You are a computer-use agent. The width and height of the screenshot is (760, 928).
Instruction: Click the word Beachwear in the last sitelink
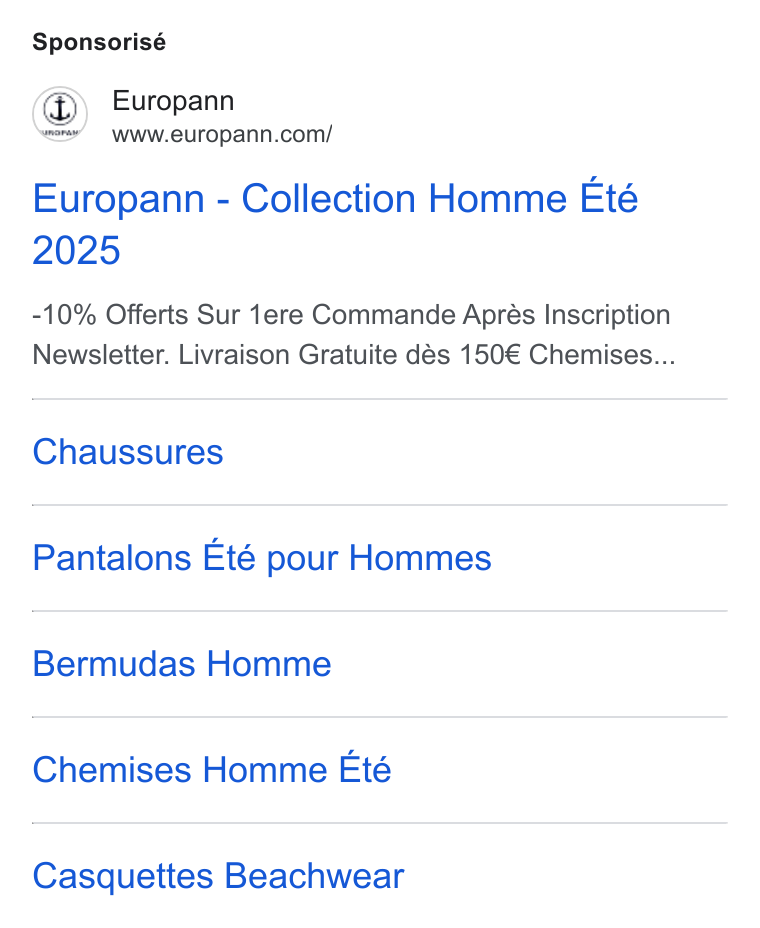(x=315, y=876)
